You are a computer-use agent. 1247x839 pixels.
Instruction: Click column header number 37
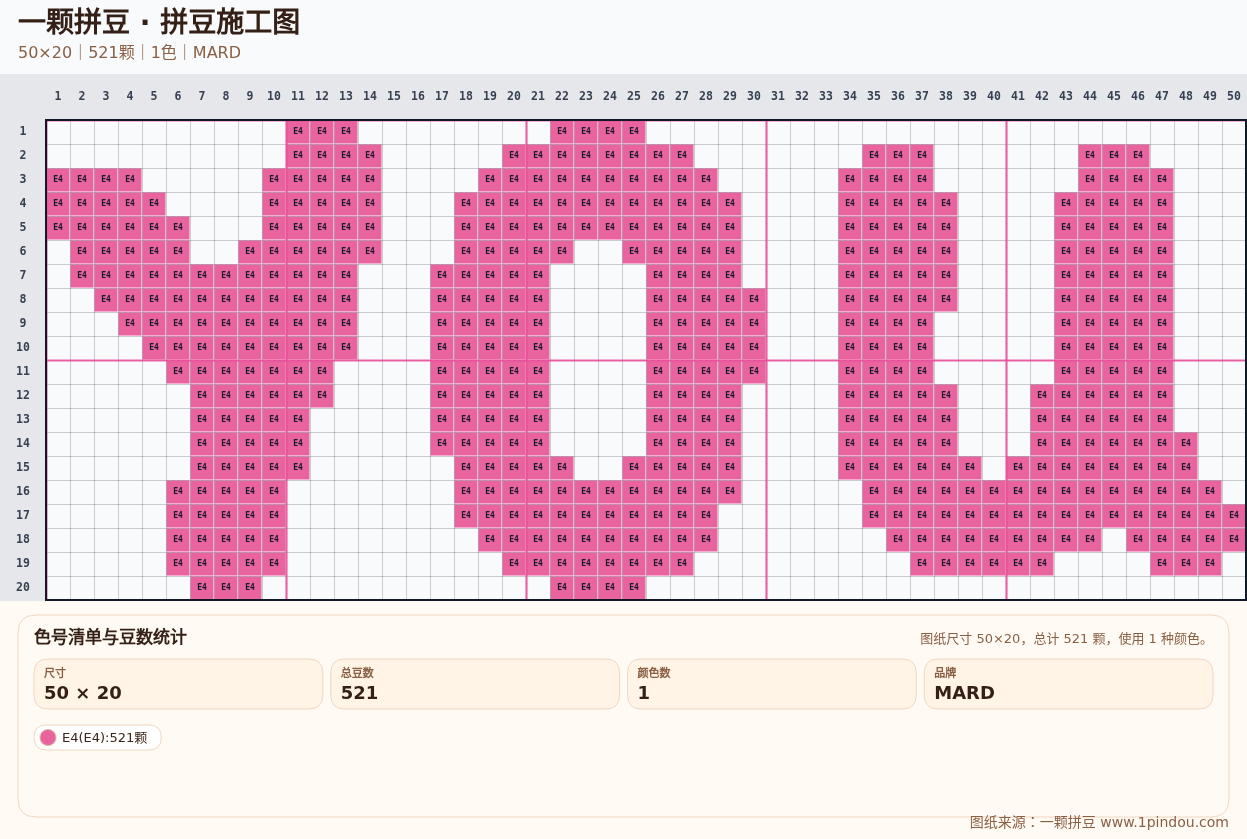click(922, 96)
